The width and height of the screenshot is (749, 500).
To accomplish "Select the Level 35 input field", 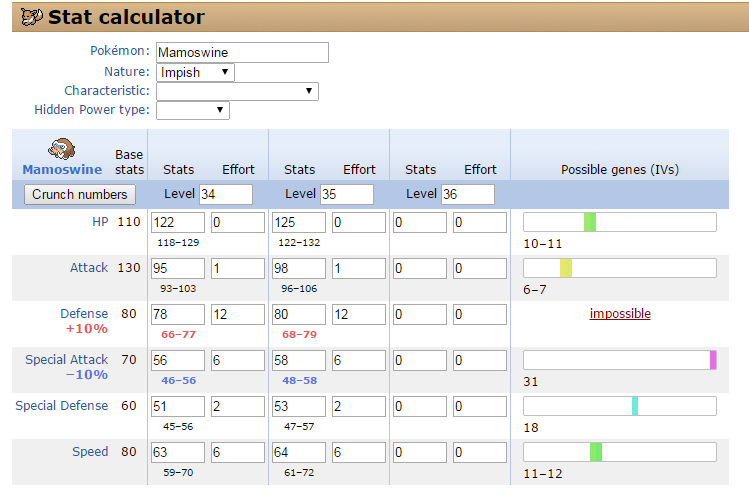I will coord(347,194).
